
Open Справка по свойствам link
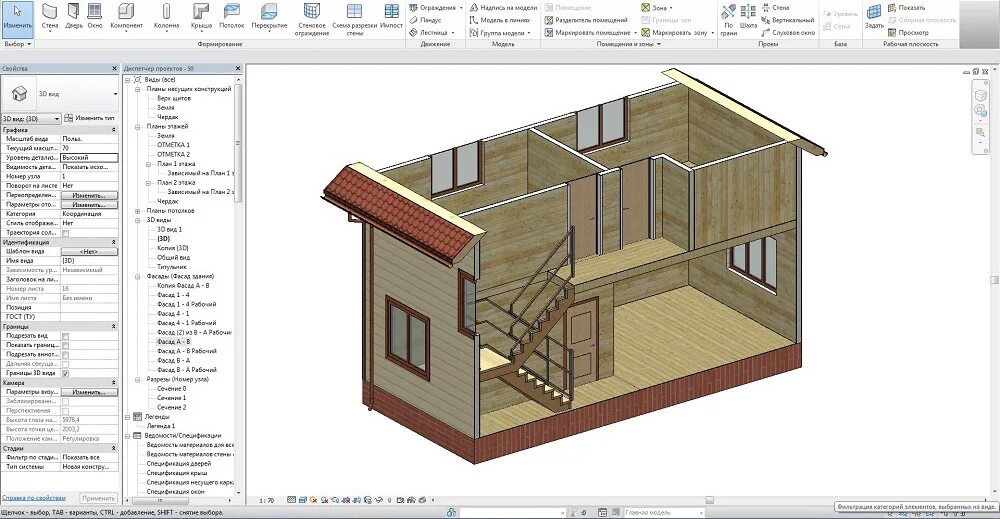33,498
